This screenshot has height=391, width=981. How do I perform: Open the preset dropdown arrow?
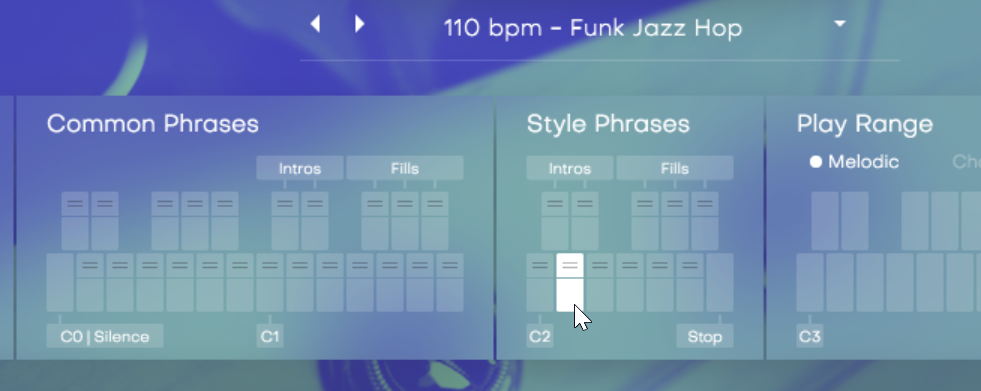click(x=840, y=24)
